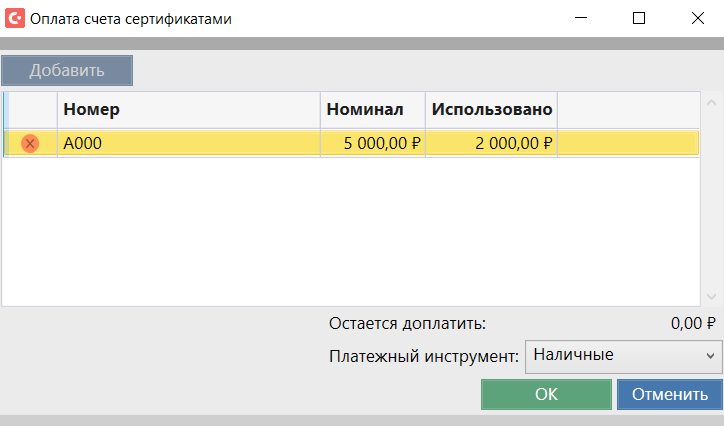Click the app logo in the title bar
Viewport: 724px width, 426px height.
point(15,18)
